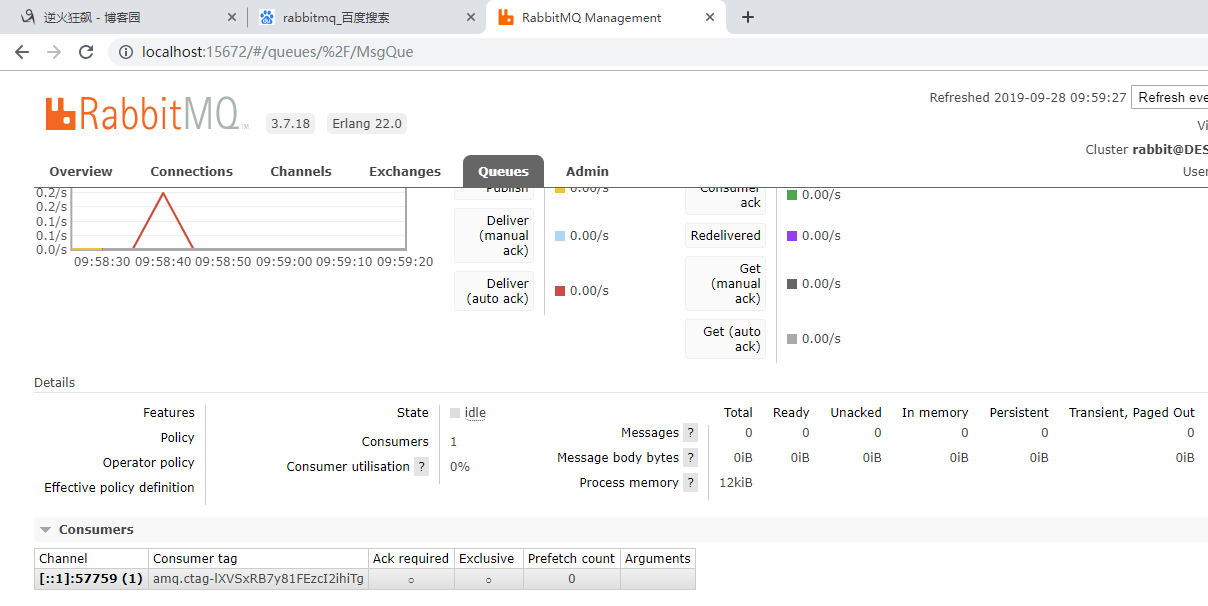The image size is (1208, 606).
Task: Click the Get (auto ack) grey swatch
Action: pyautogui.click(x=792, y=339)
